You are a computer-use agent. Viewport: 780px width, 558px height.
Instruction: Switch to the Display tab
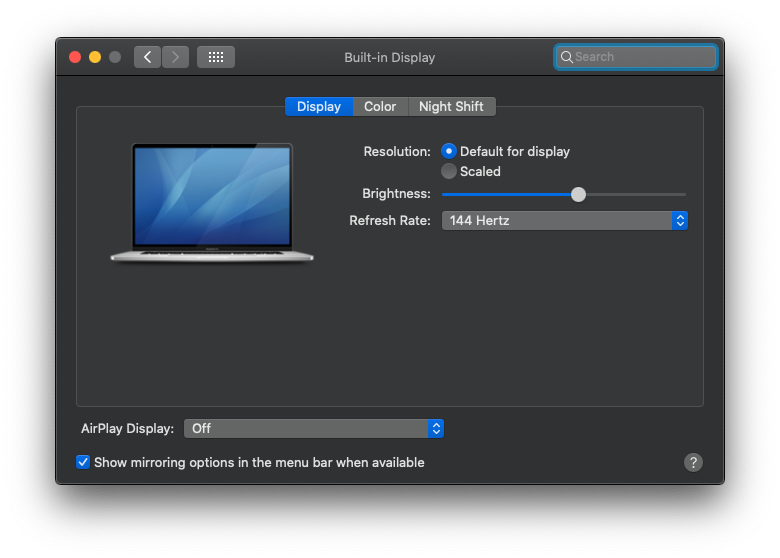tap(319, 106)
